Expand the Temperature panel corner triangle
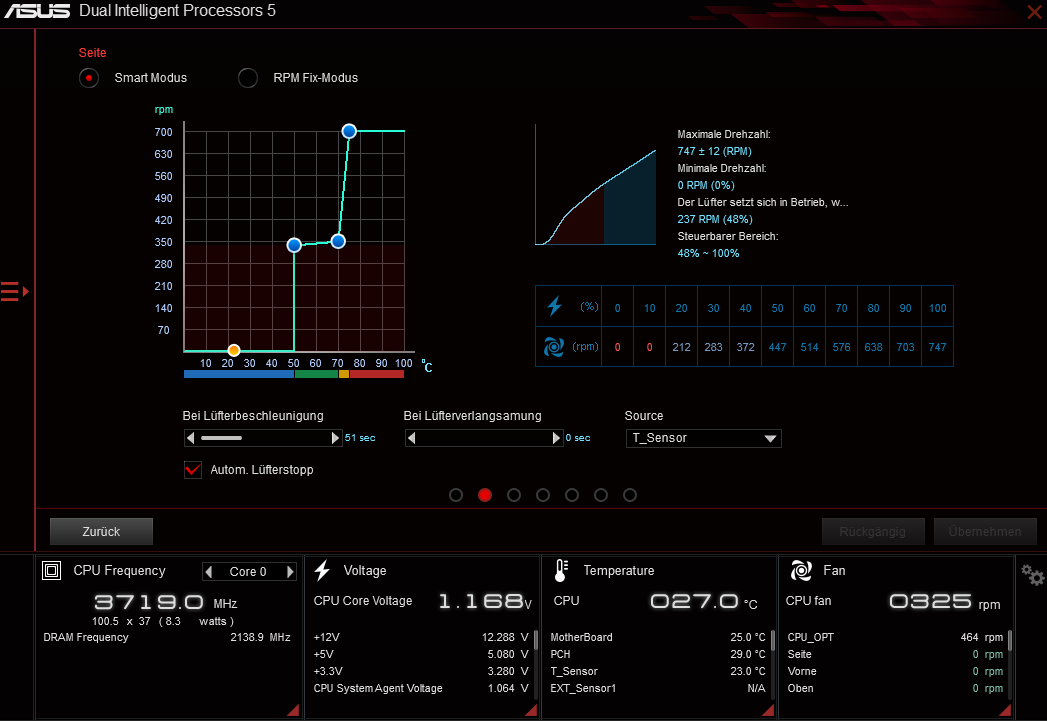 pyautogui.click(x=769, y=710)
